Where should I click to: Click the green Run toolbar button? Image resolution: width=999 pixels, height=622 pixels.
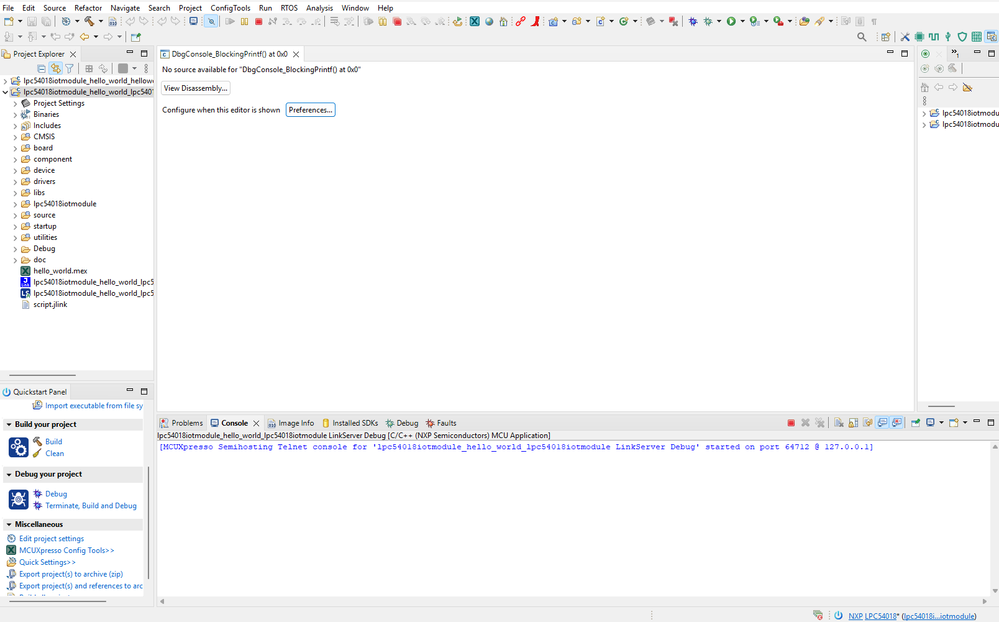731,21
